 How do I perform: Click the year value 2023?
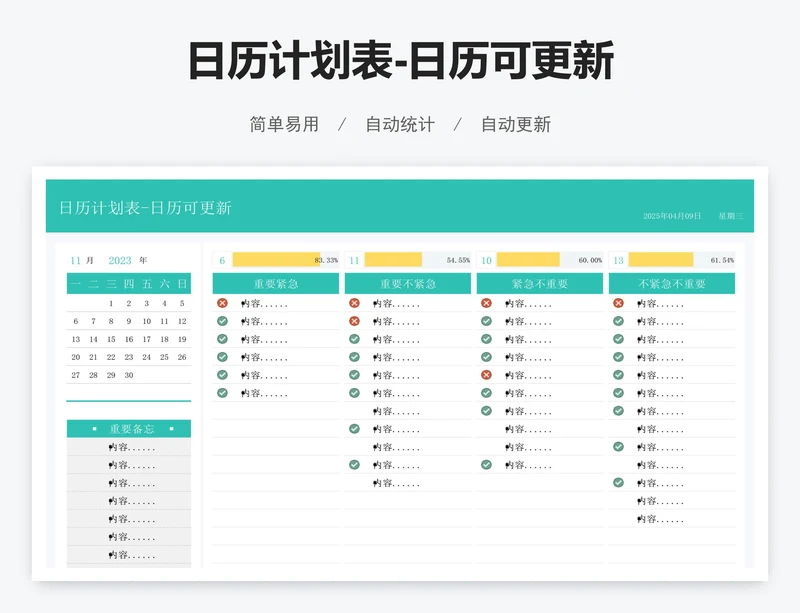tap(120, 260)
